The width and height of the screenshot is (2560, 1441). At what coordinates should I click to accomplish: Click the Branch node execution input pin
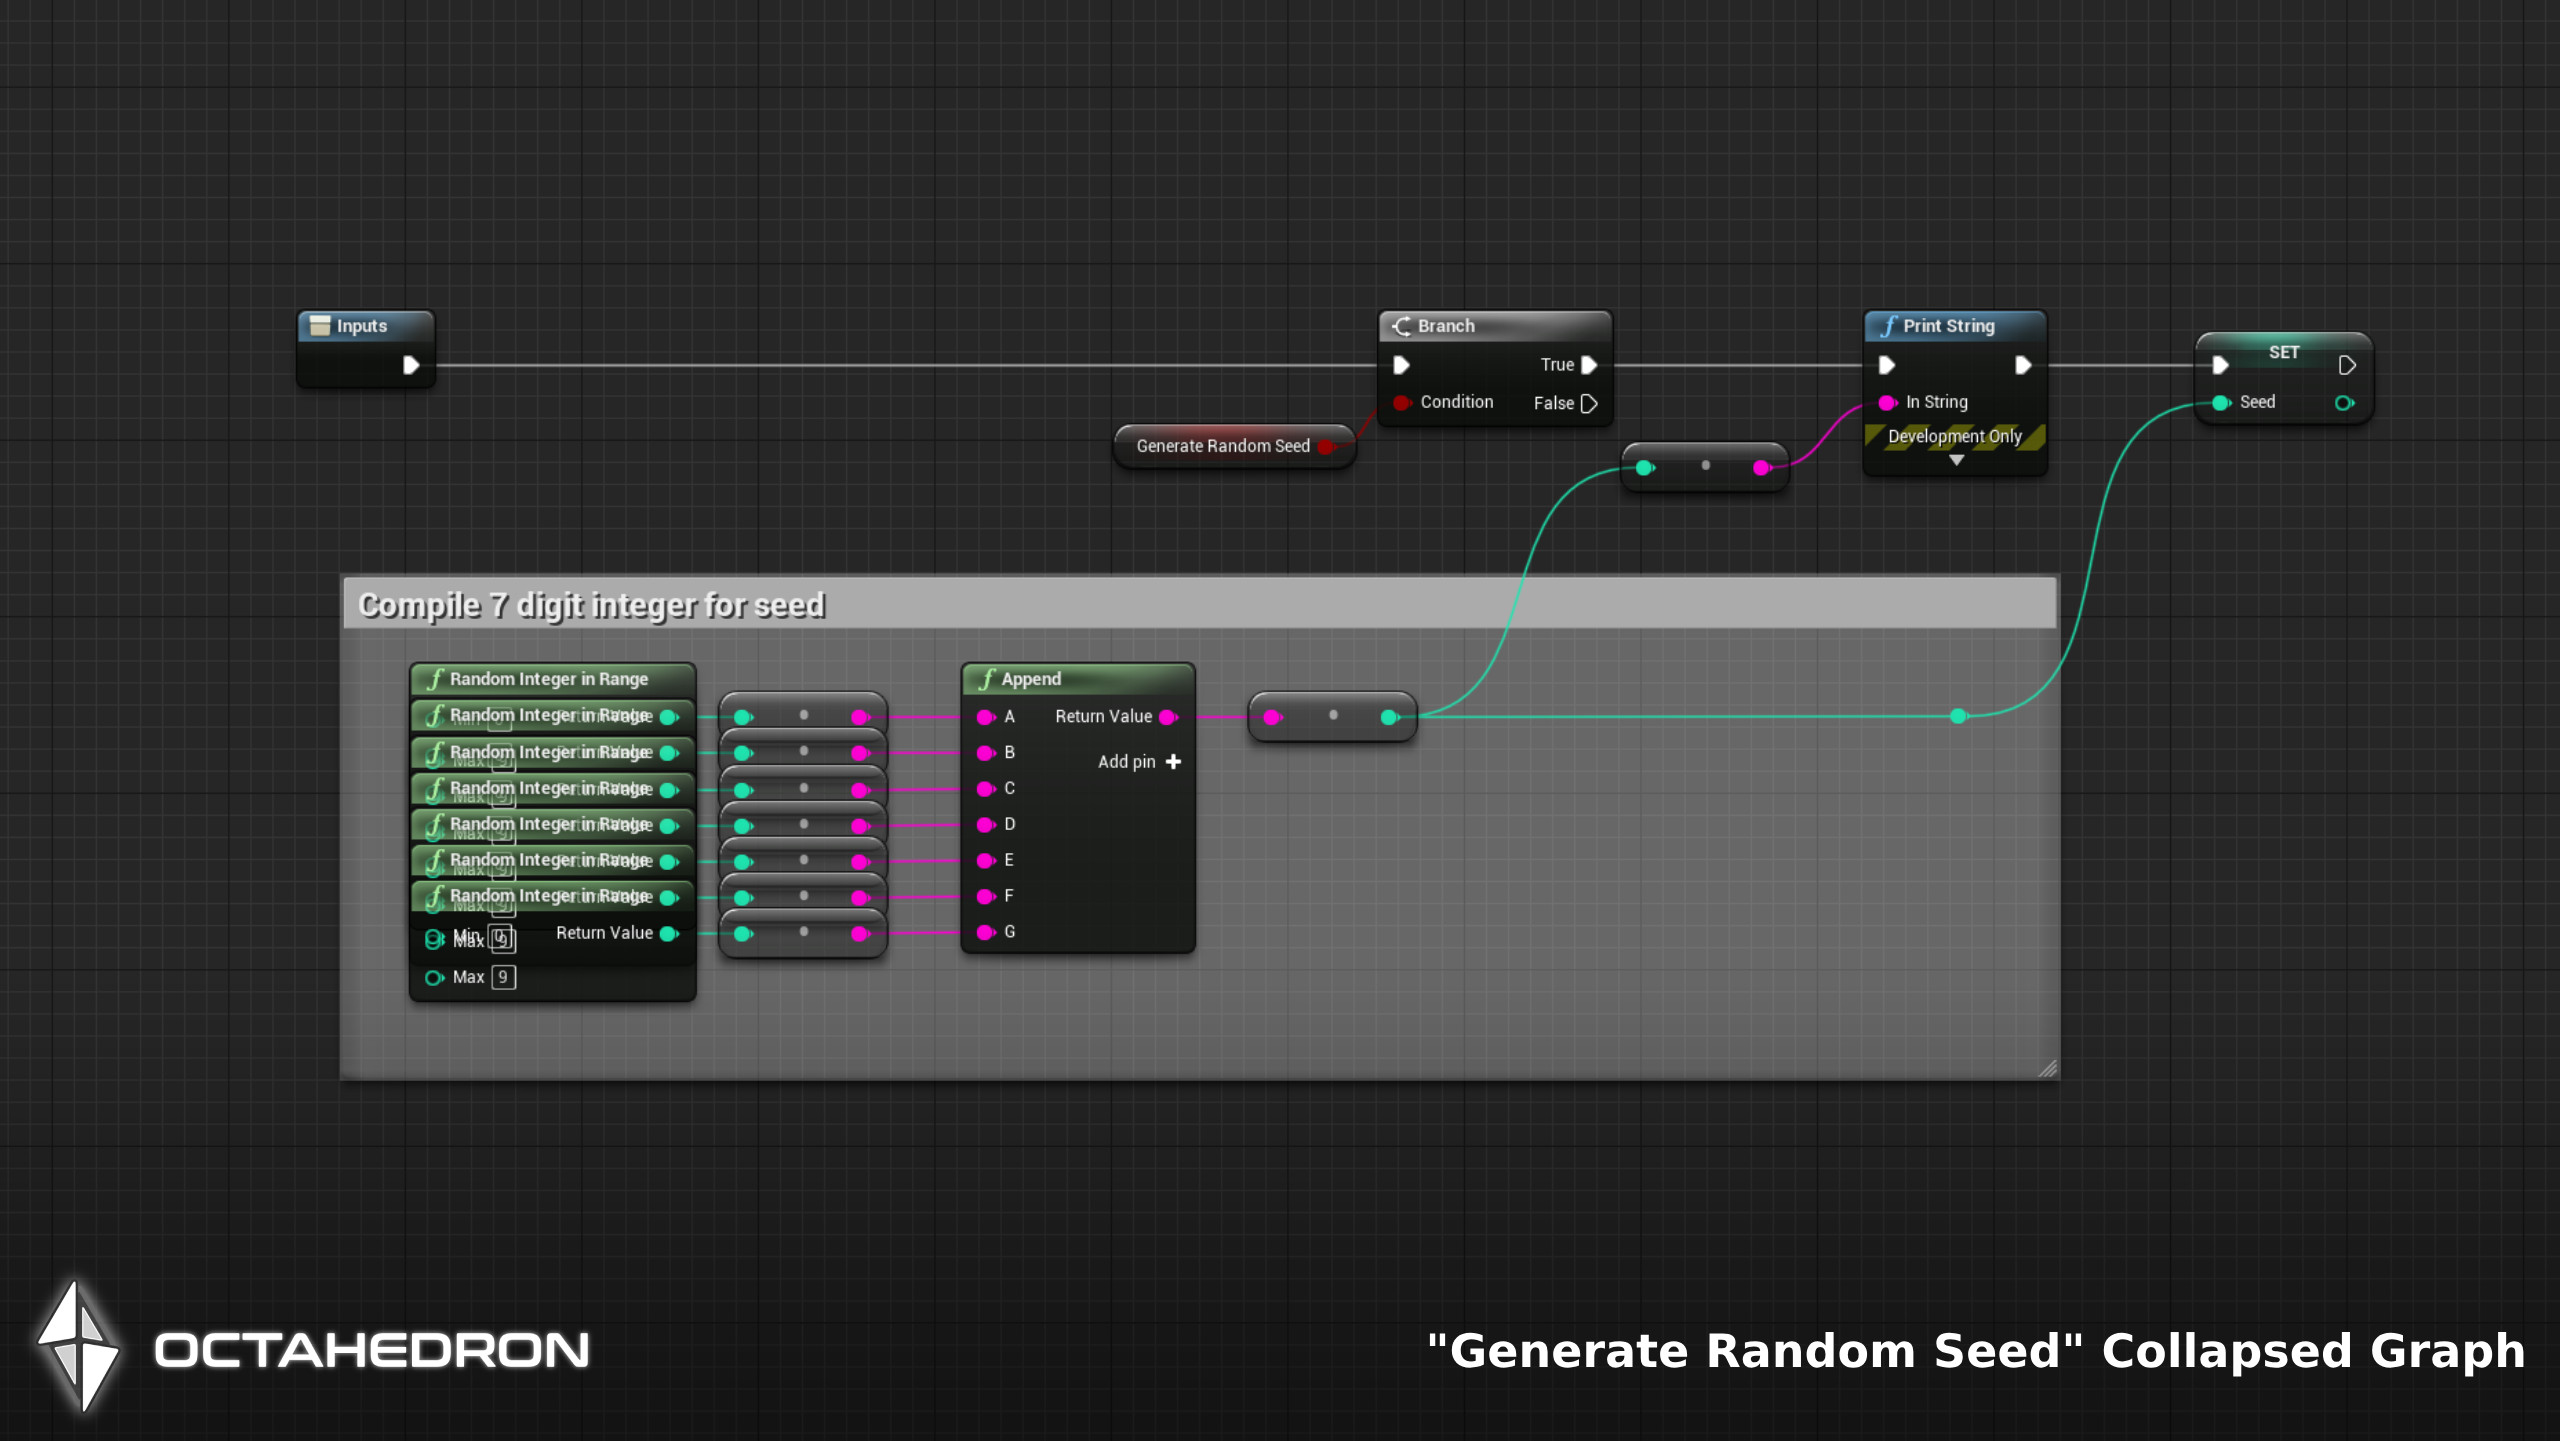pyautogui.click(x=1401, y=365)
